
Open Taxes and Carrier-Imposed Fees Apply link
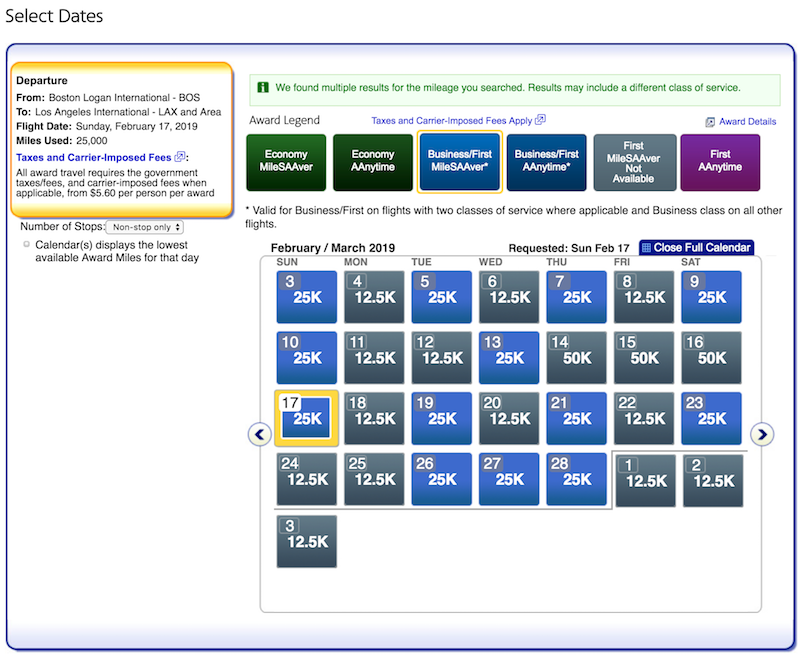[452, 121]
